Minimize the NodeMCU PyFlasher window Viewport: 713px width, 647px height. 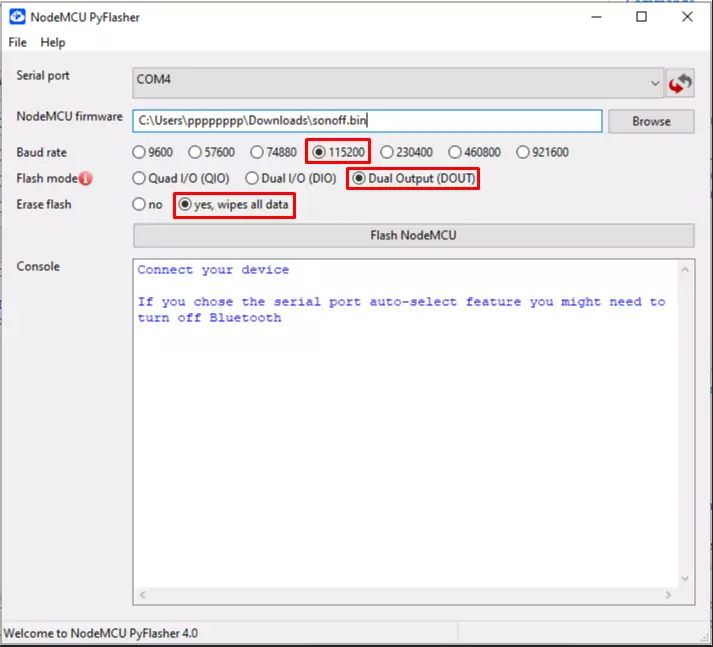597,17
